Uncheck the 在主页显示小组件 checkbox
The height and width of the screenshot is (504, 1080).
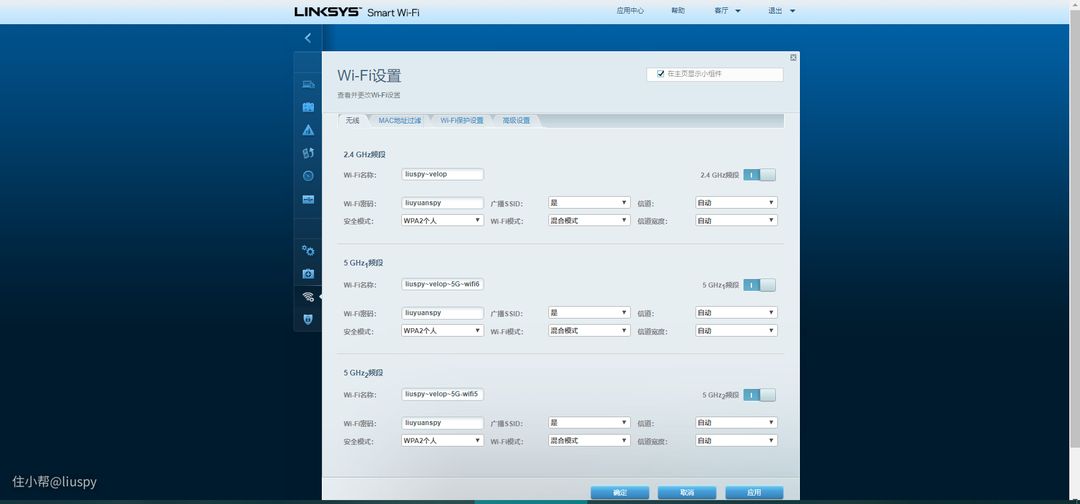pos(660,74)
